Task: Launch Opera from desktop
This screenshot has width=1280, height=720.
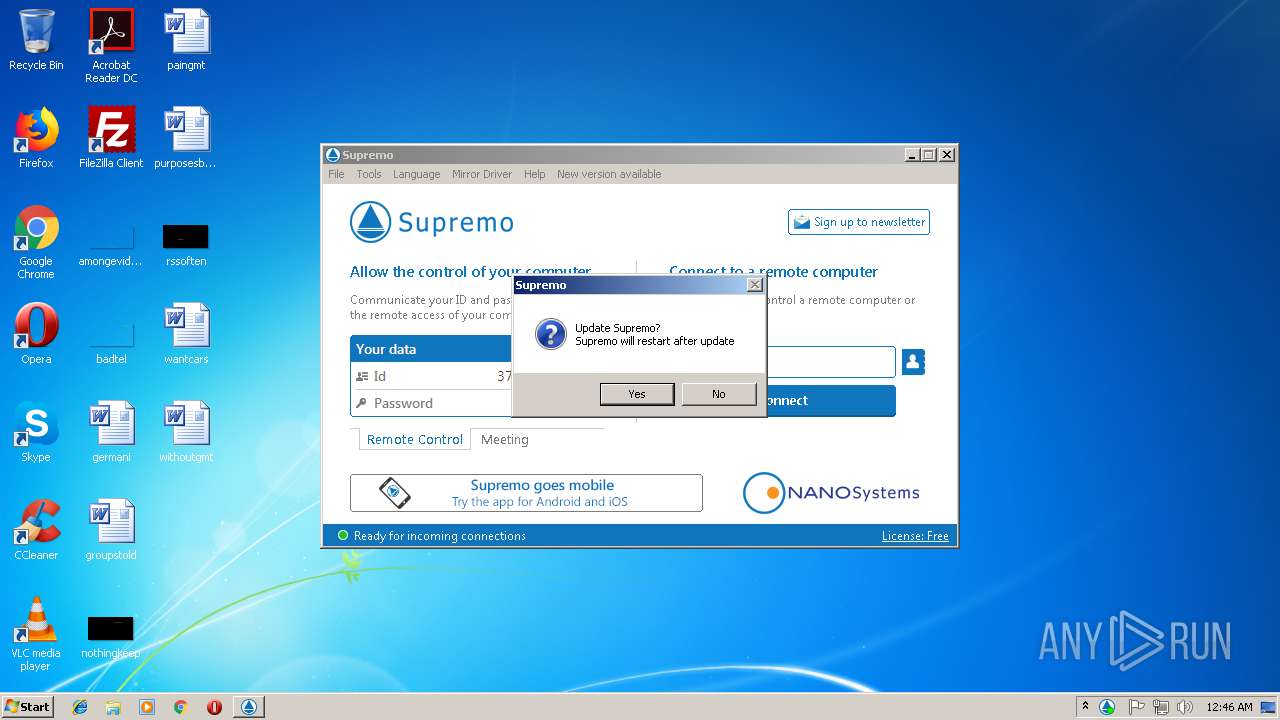Action: point(36,334)
